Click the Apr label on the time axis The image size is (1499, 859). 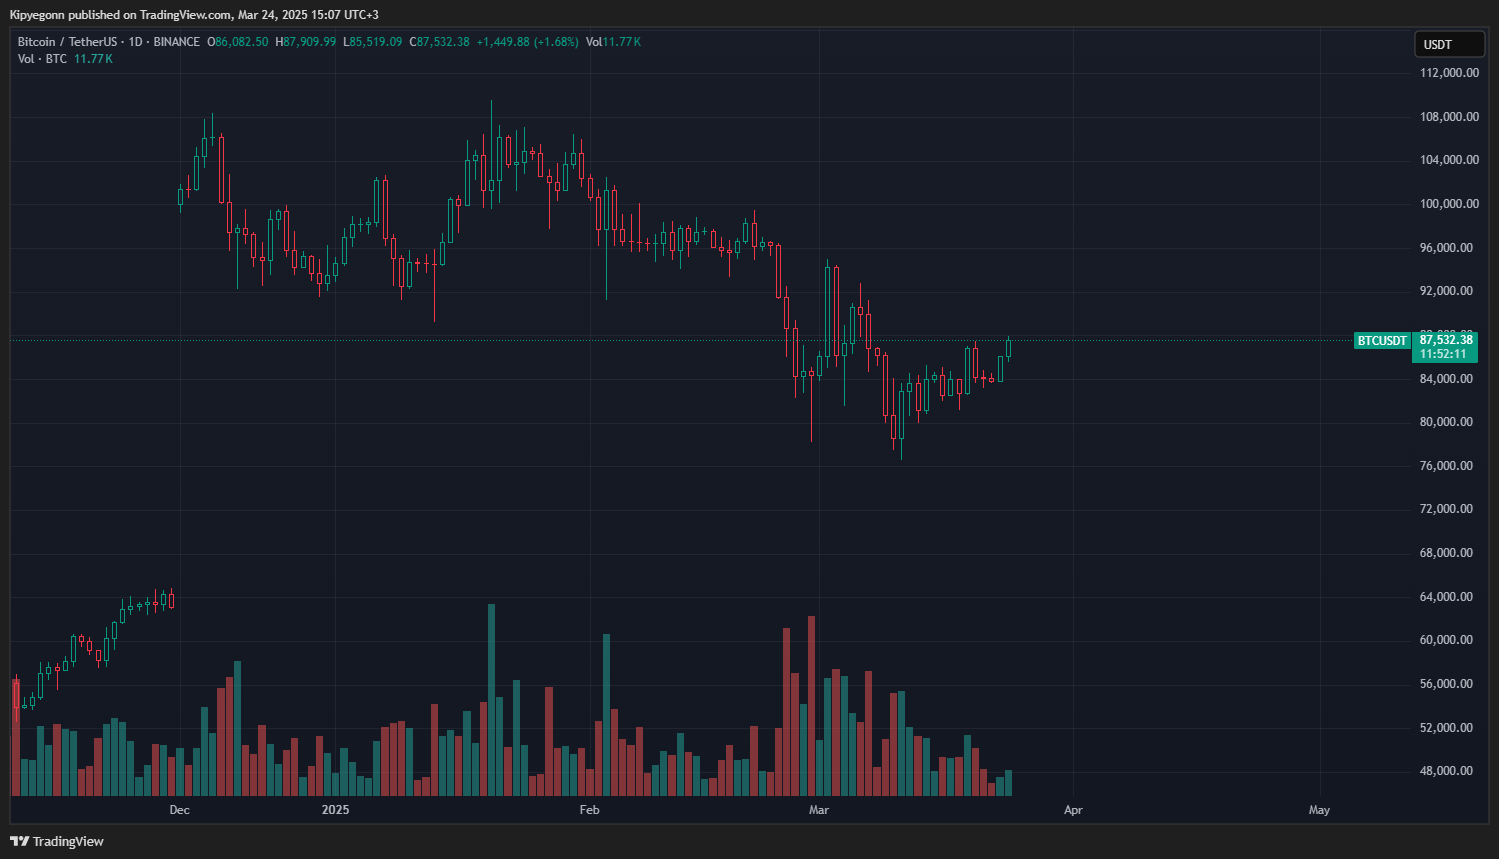[x=1073, y=810]
